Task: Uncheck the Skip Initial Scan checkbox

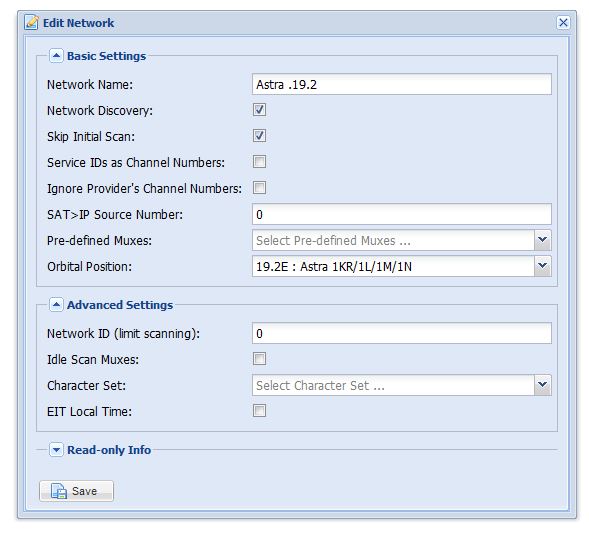Action: pos(259,136)
